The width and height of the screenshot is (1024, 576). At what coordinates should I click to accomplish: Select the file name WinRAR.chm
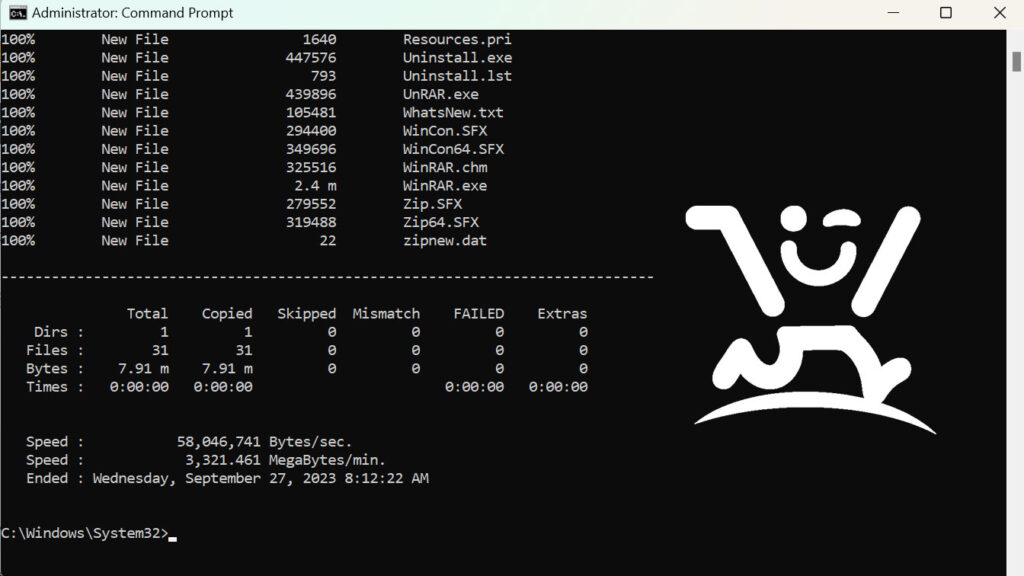445,167
